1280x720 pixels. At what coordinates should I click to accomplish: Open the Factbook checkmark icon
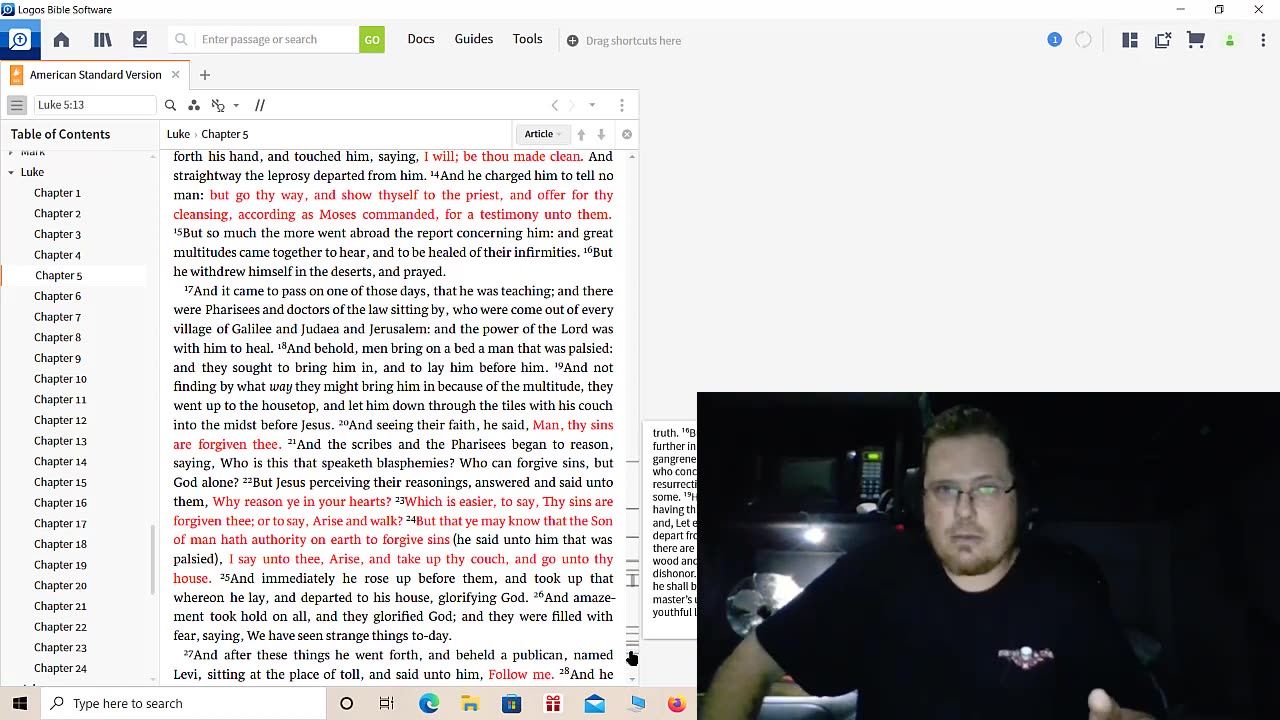coord(140,40)
